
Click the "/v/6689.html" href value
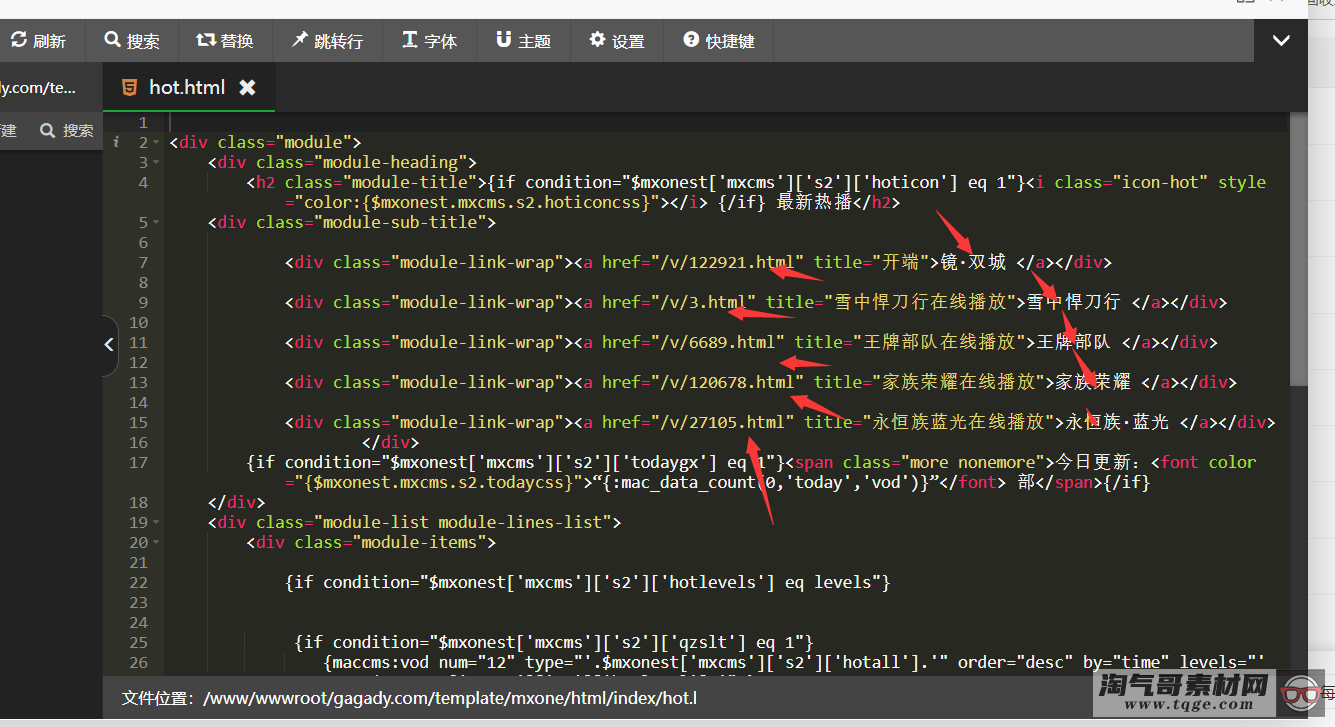717,342
